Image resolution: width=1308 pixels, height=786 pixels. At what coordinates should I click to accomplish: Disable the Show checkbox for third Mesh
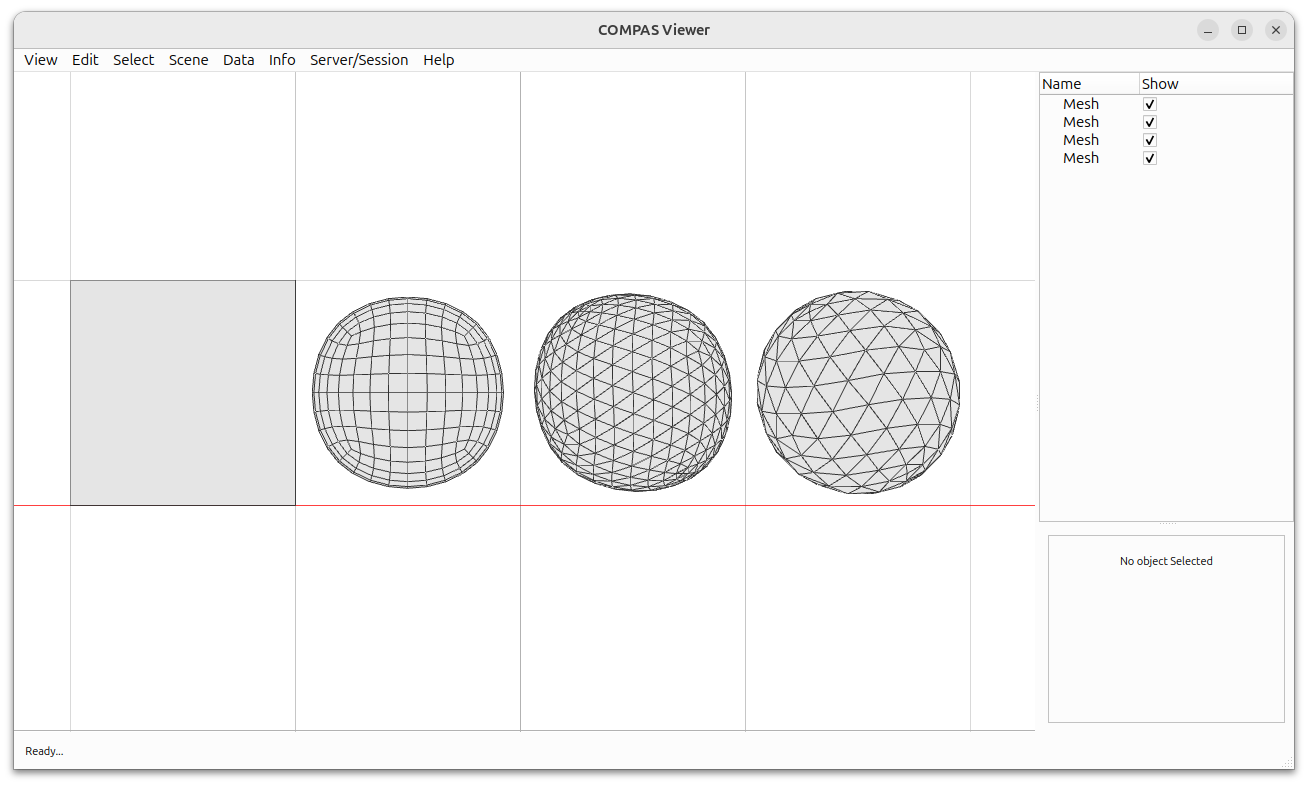1149,139
